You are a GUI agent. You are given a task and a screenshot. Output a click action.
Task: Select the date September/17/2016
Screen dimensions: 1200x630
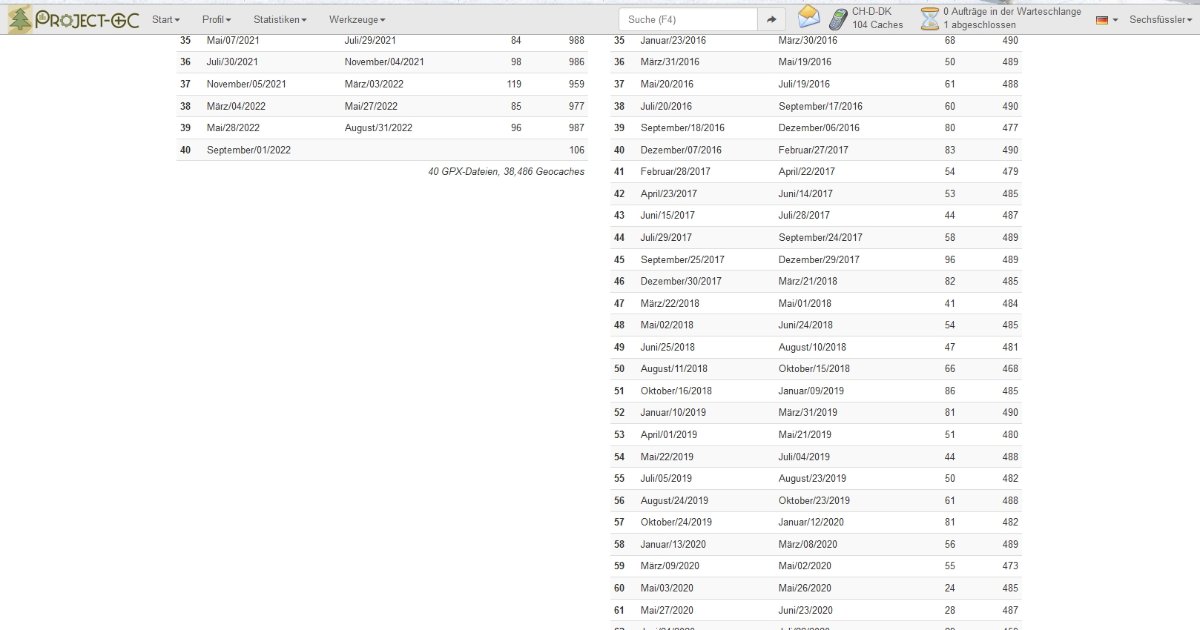click(x=820, y=106)
